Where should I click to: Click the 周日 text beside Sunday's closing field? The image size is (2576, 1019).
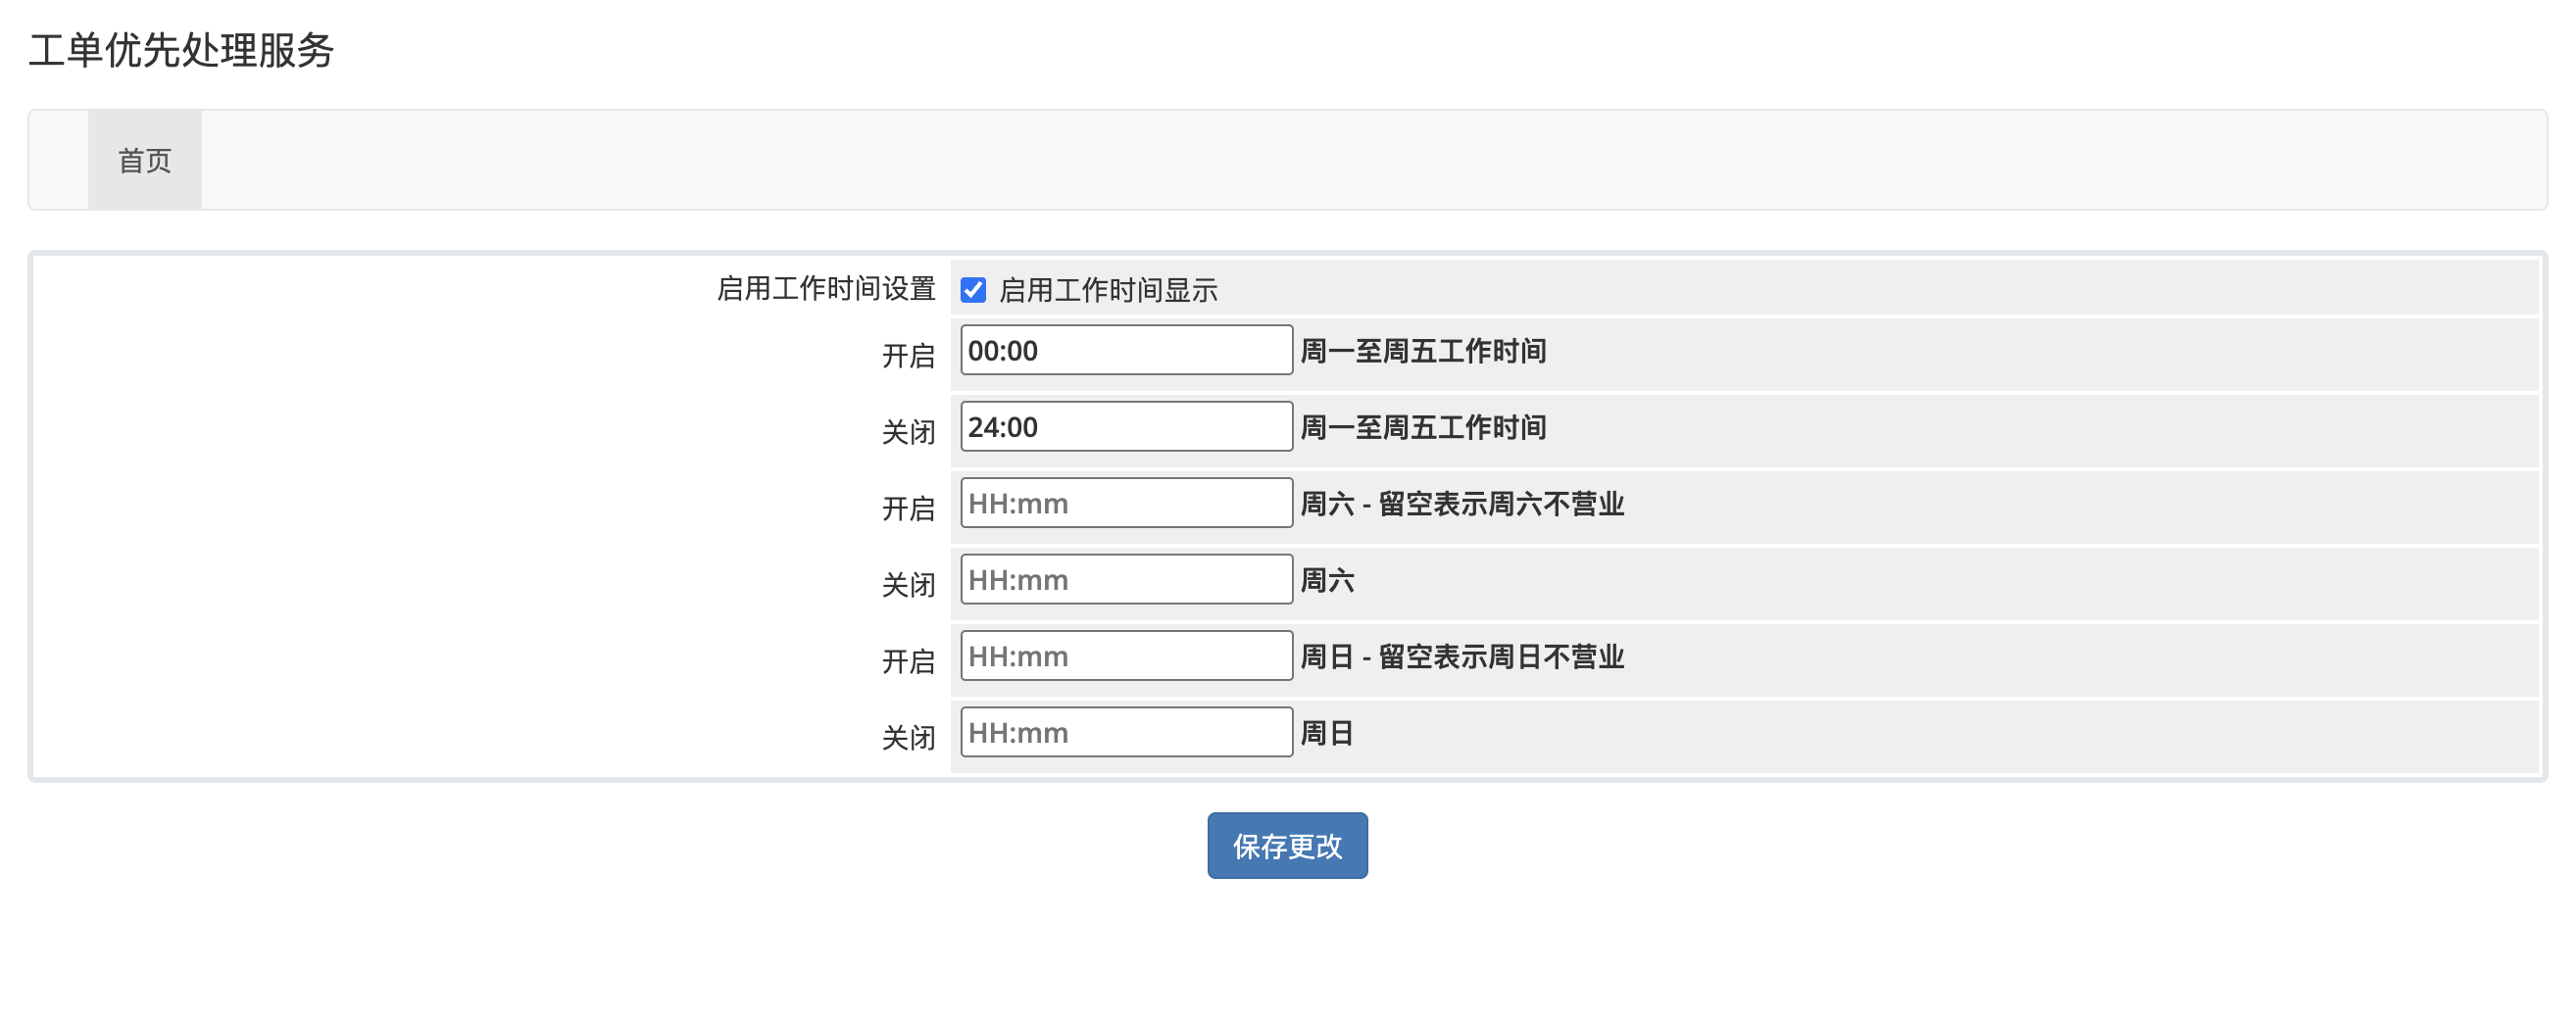pyautogui.click(x=1326, y=734)
